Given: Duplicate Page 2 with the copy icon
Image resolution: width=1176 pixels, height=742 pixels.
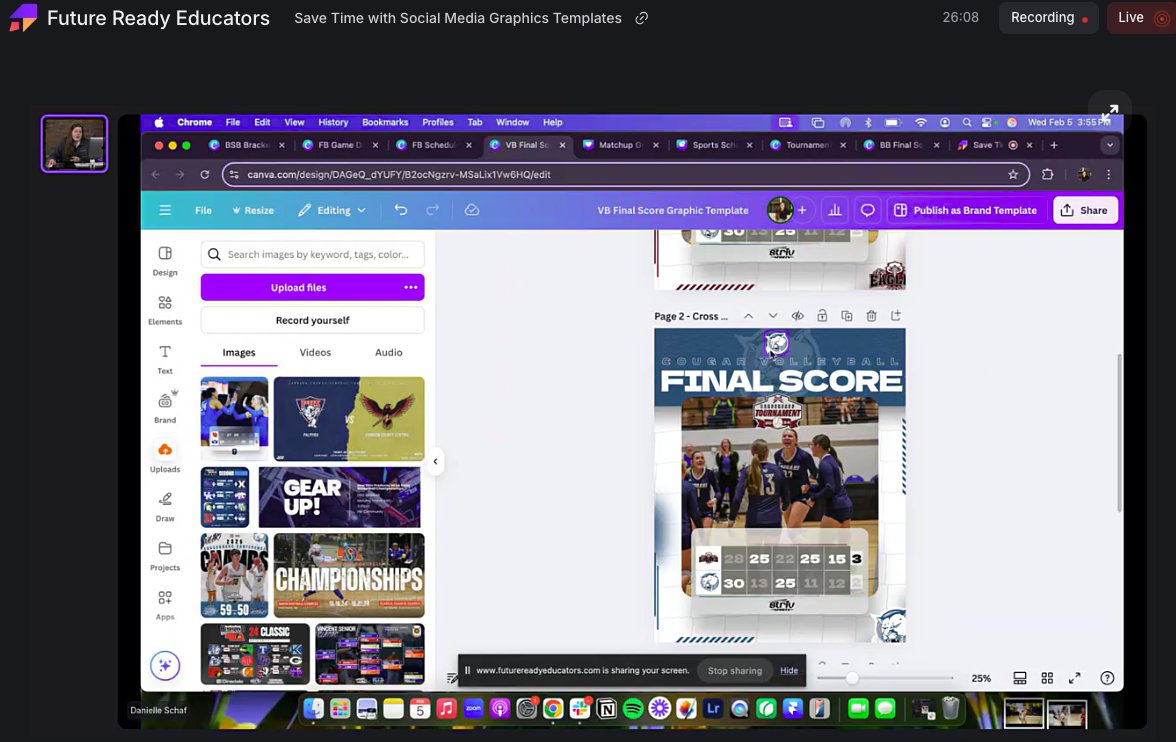Looking at the screenshot, I should 847,315.
